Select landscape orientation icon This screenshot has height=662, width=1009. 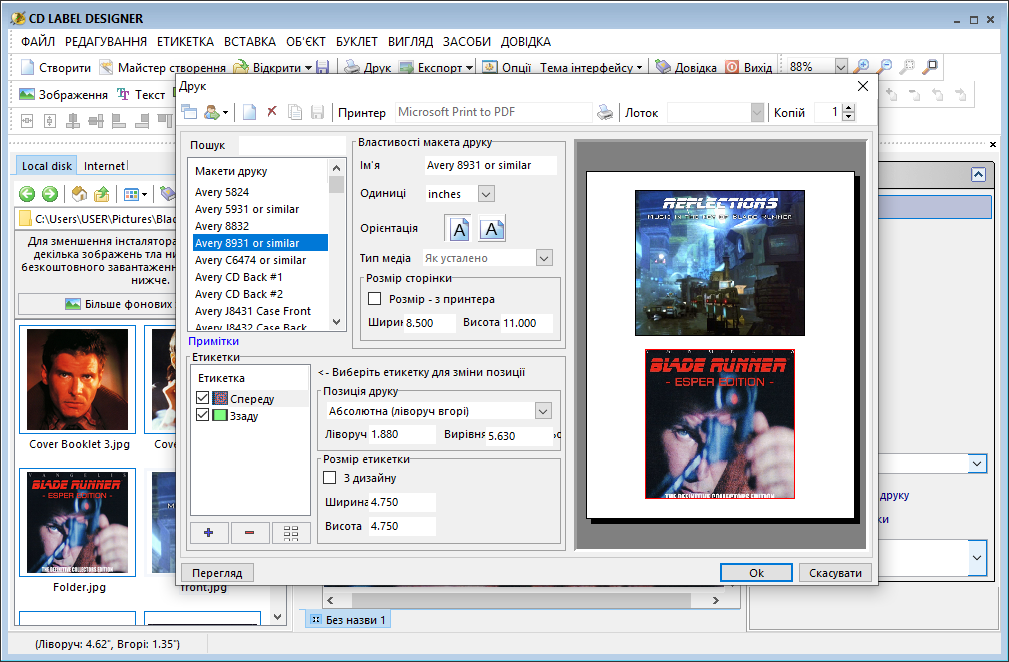(x=492, y=229)
